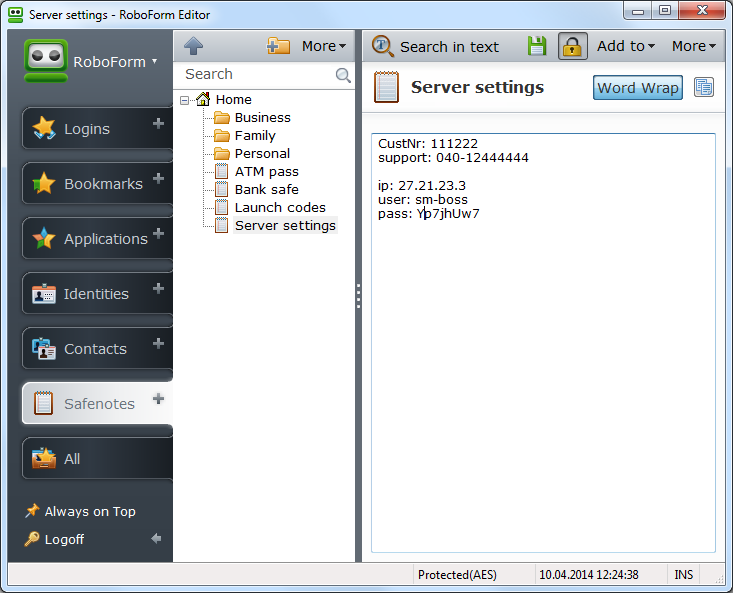Click the pane splitter handle
This screenshot has height=593, width=733.
pyautogui.click(x=359, y=296)
